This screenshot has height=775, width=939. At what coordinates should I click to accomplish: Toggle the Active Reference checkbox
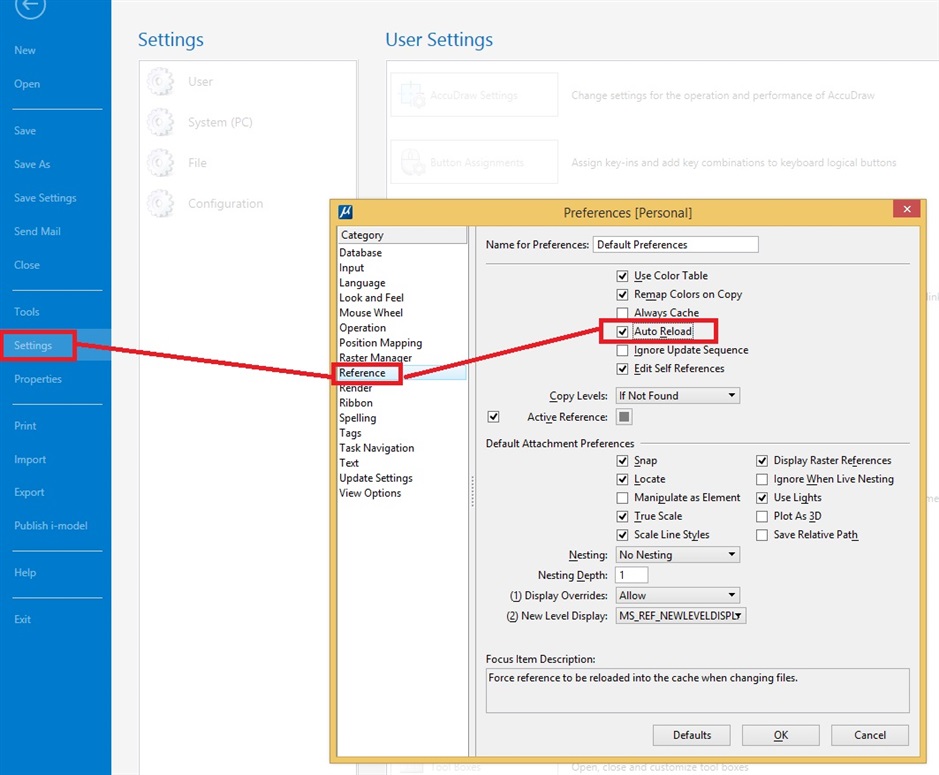click(493, 417)
